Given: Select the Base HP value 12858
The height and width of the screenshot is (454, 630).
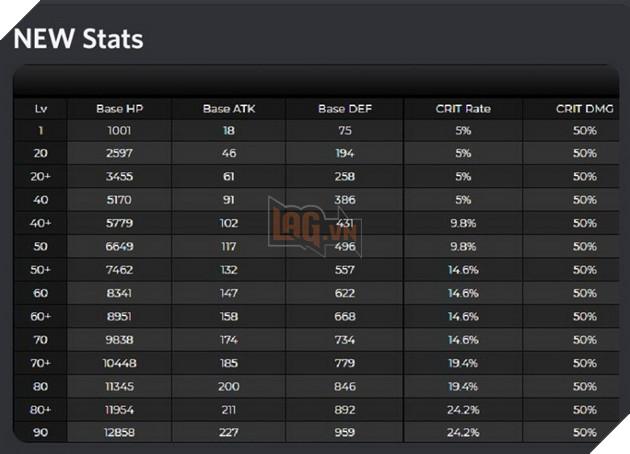Looking at the screenshot, I should [119, 432].
